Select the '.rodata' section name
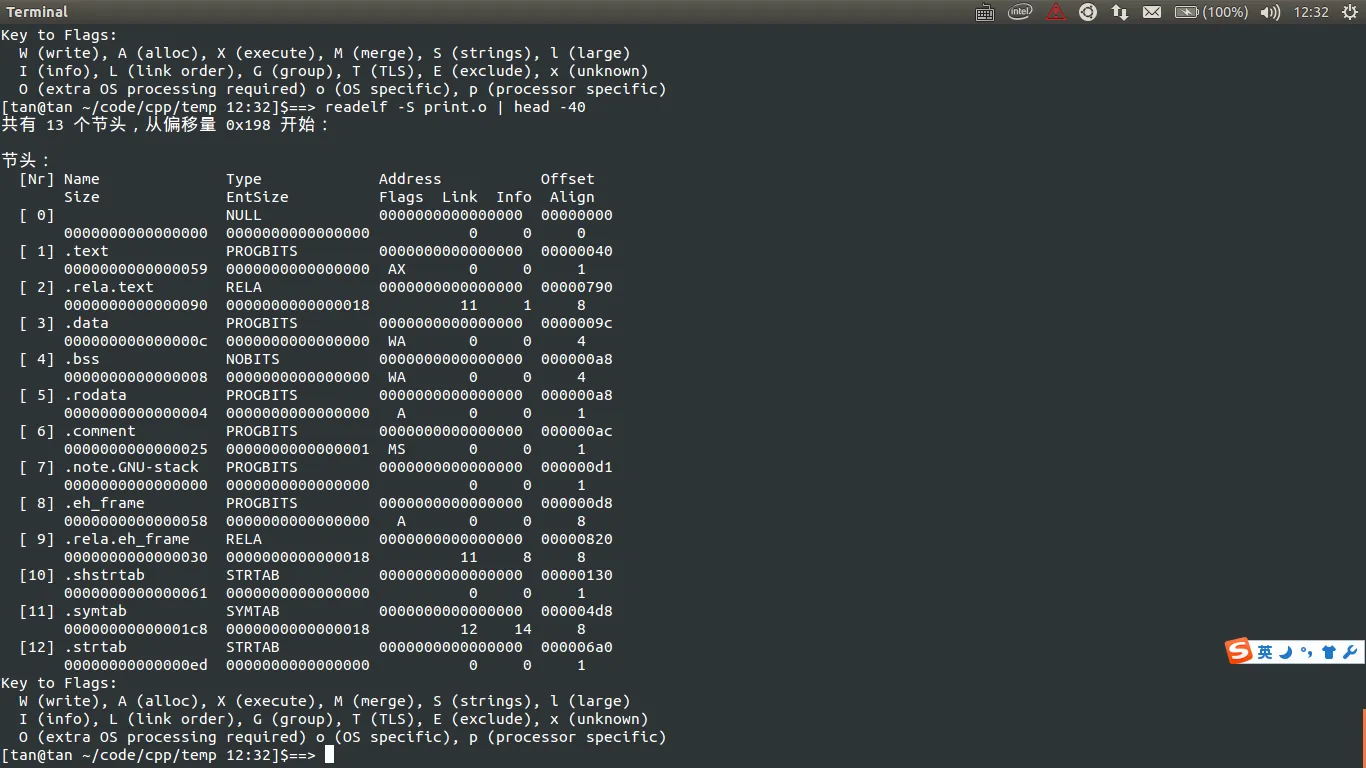Image resolution: width=1366 pixels, height=768 pixels. pyautogui.click(x=95, y=395)
